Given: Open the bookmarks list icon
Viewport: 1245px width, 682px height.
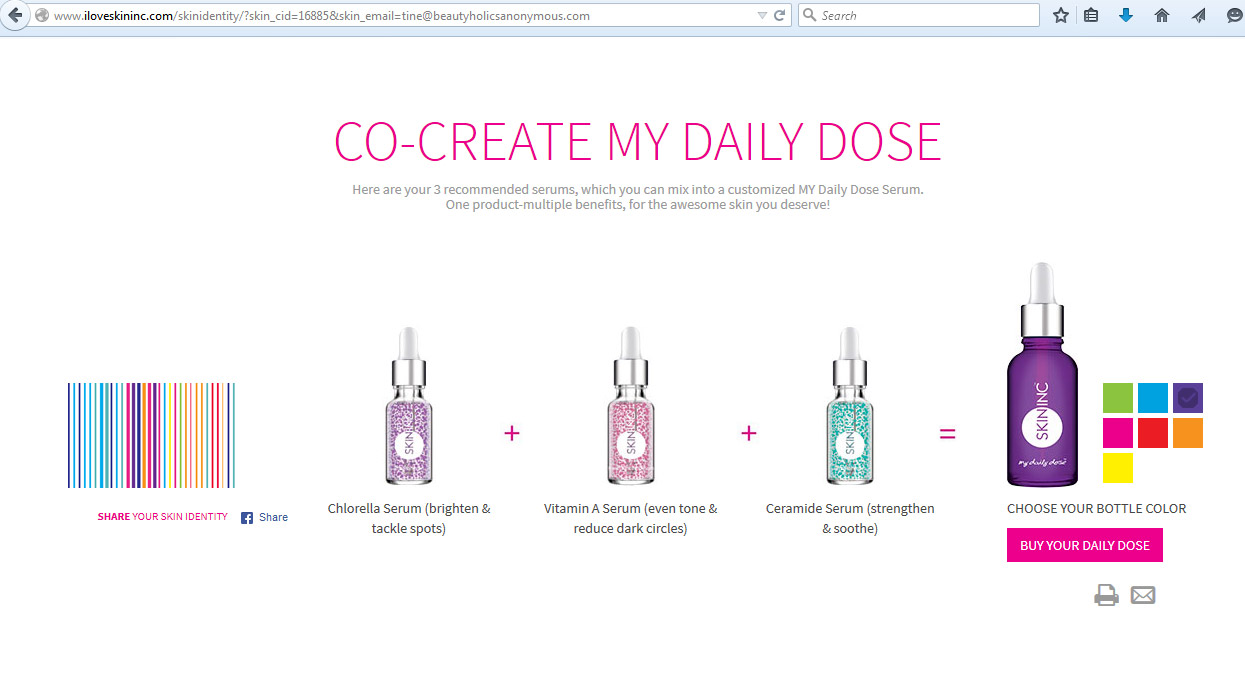Looking at the screenshot, I should (x=1091, y=16).
